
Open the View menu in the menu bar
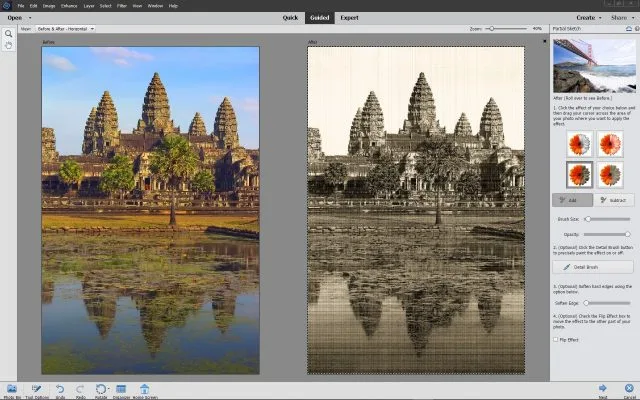point(137,6)
